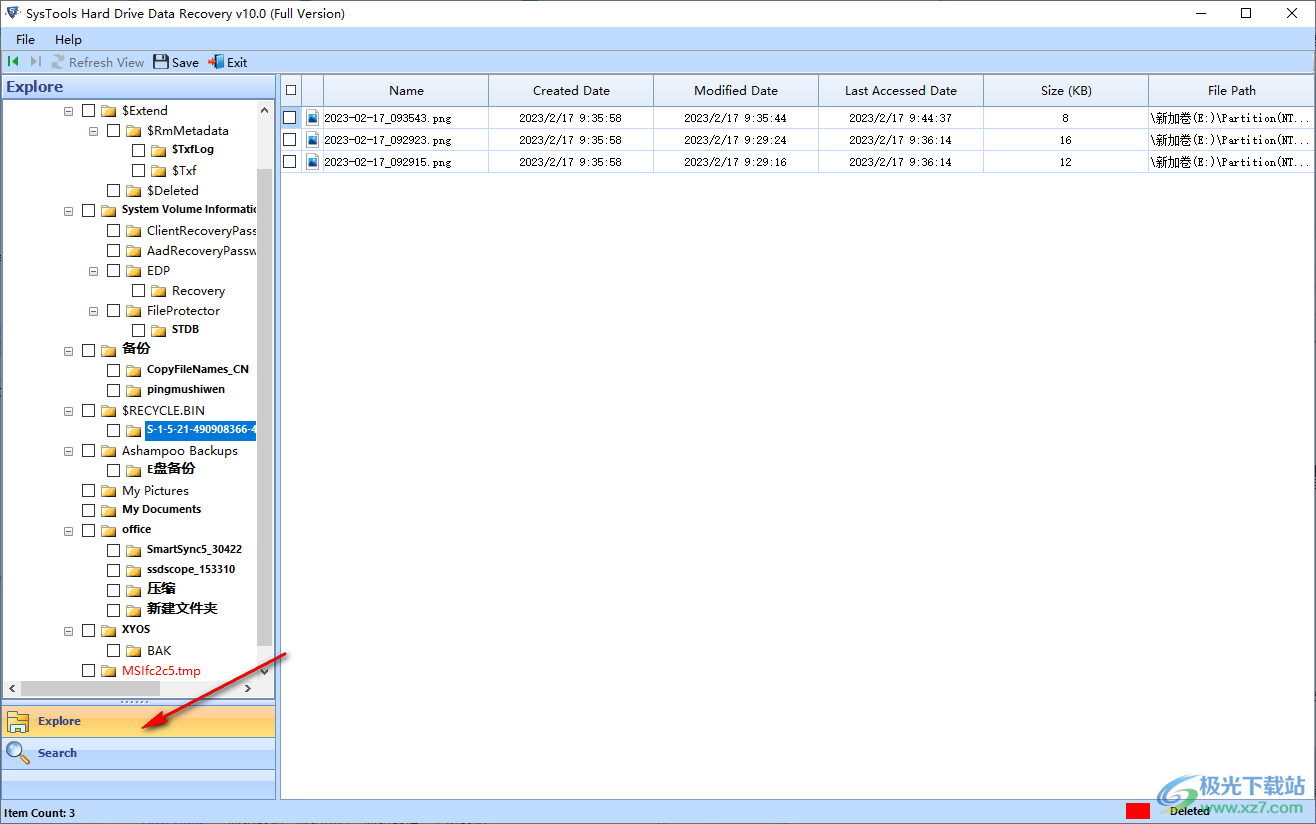Sort by Last Accessed Date column header
This screenshot has height=824, width=1316.
[901, 90]
